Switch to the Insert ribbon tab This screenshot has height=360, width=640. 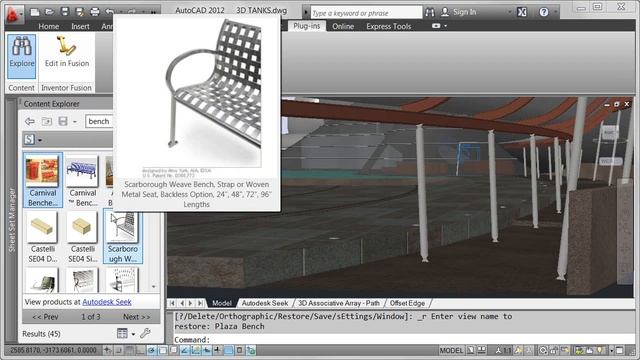click(x=80, y=26)
